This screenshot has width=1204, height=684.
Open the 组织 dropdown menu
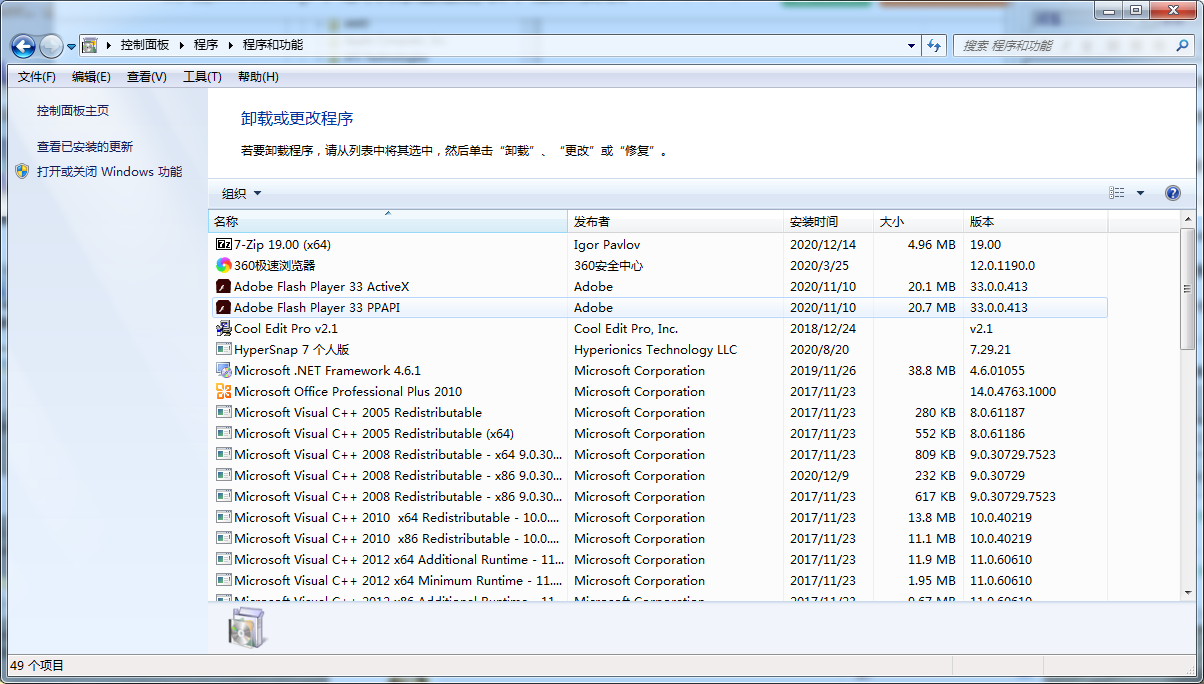coord(241,194)
